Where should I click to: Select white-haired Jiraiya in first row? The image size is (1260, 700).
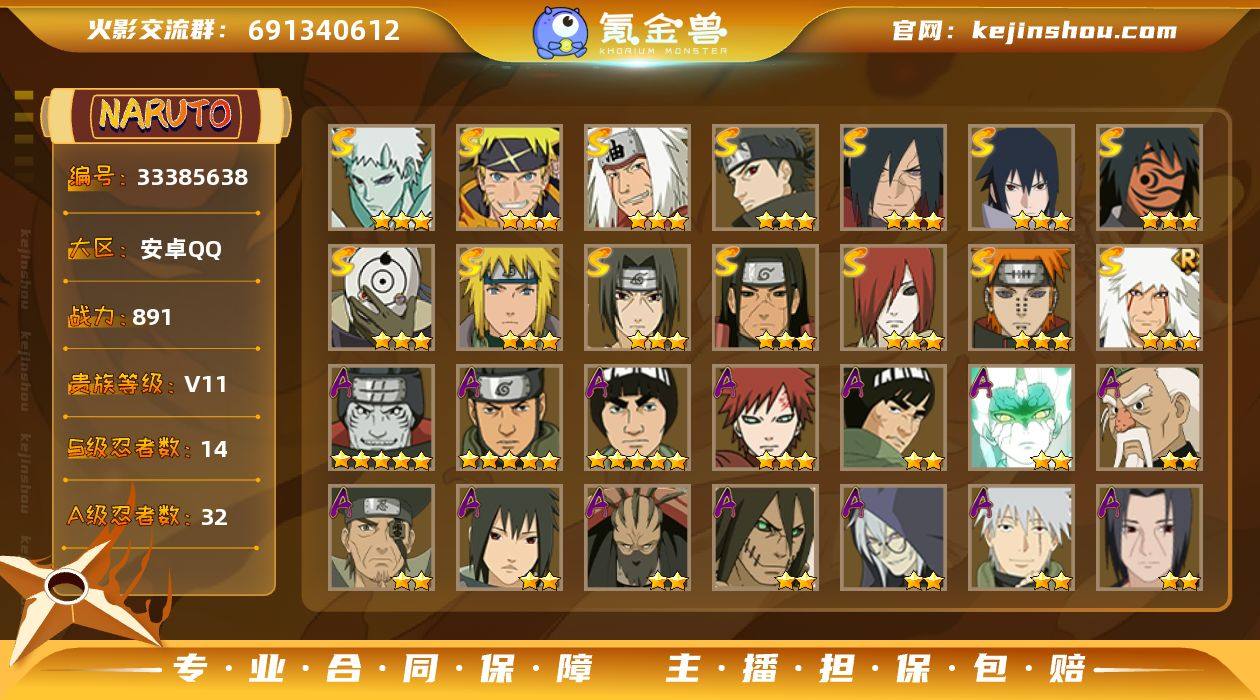tap(638, 178)
